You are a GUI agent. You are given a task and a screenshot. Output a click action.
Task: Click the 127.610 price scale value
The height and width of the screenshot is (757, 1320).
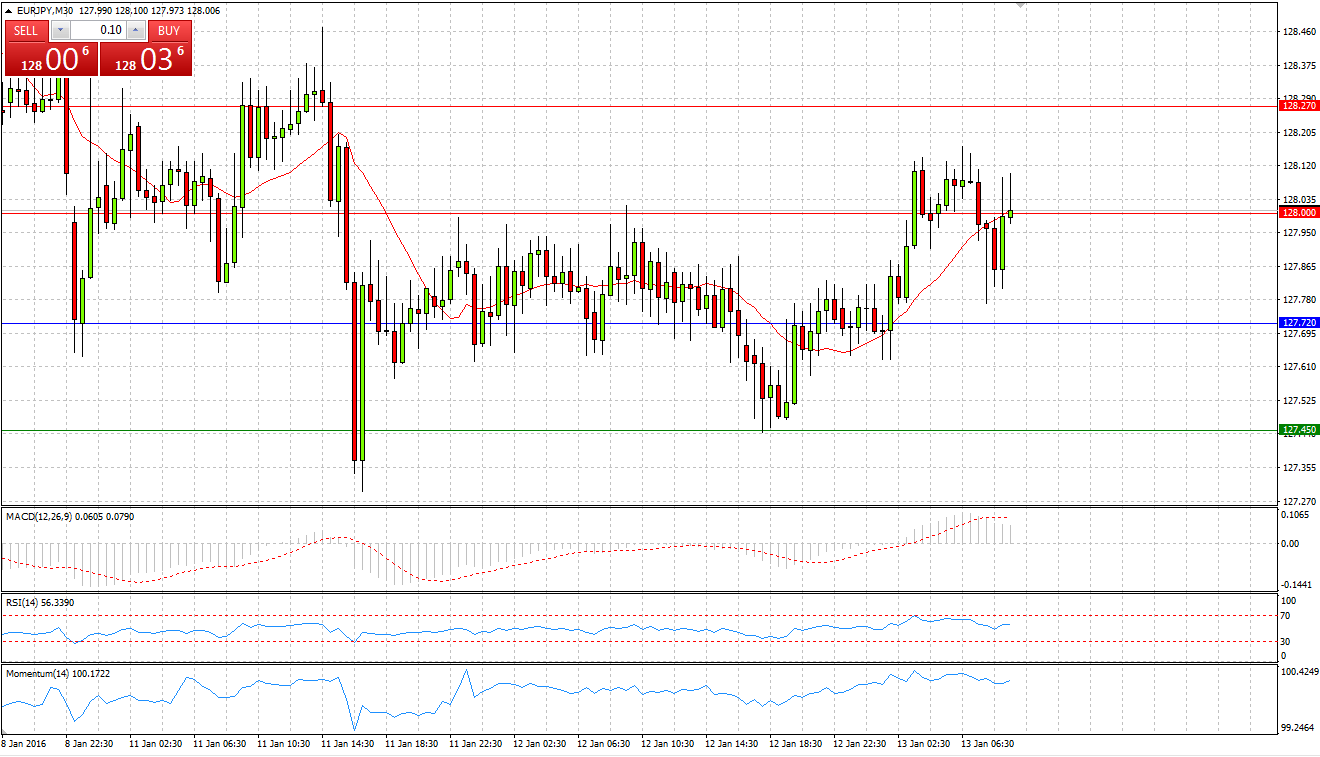(1299, 367)
